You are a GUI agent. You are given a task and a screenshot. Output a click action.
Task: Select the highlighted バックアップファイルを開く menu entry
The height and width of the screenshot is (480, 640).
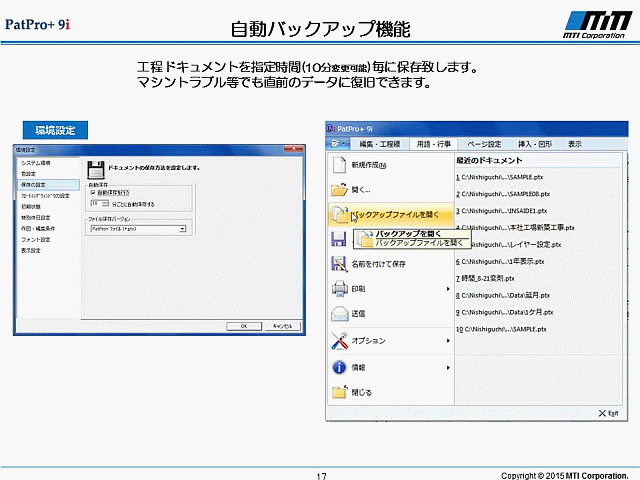[391, 215]
